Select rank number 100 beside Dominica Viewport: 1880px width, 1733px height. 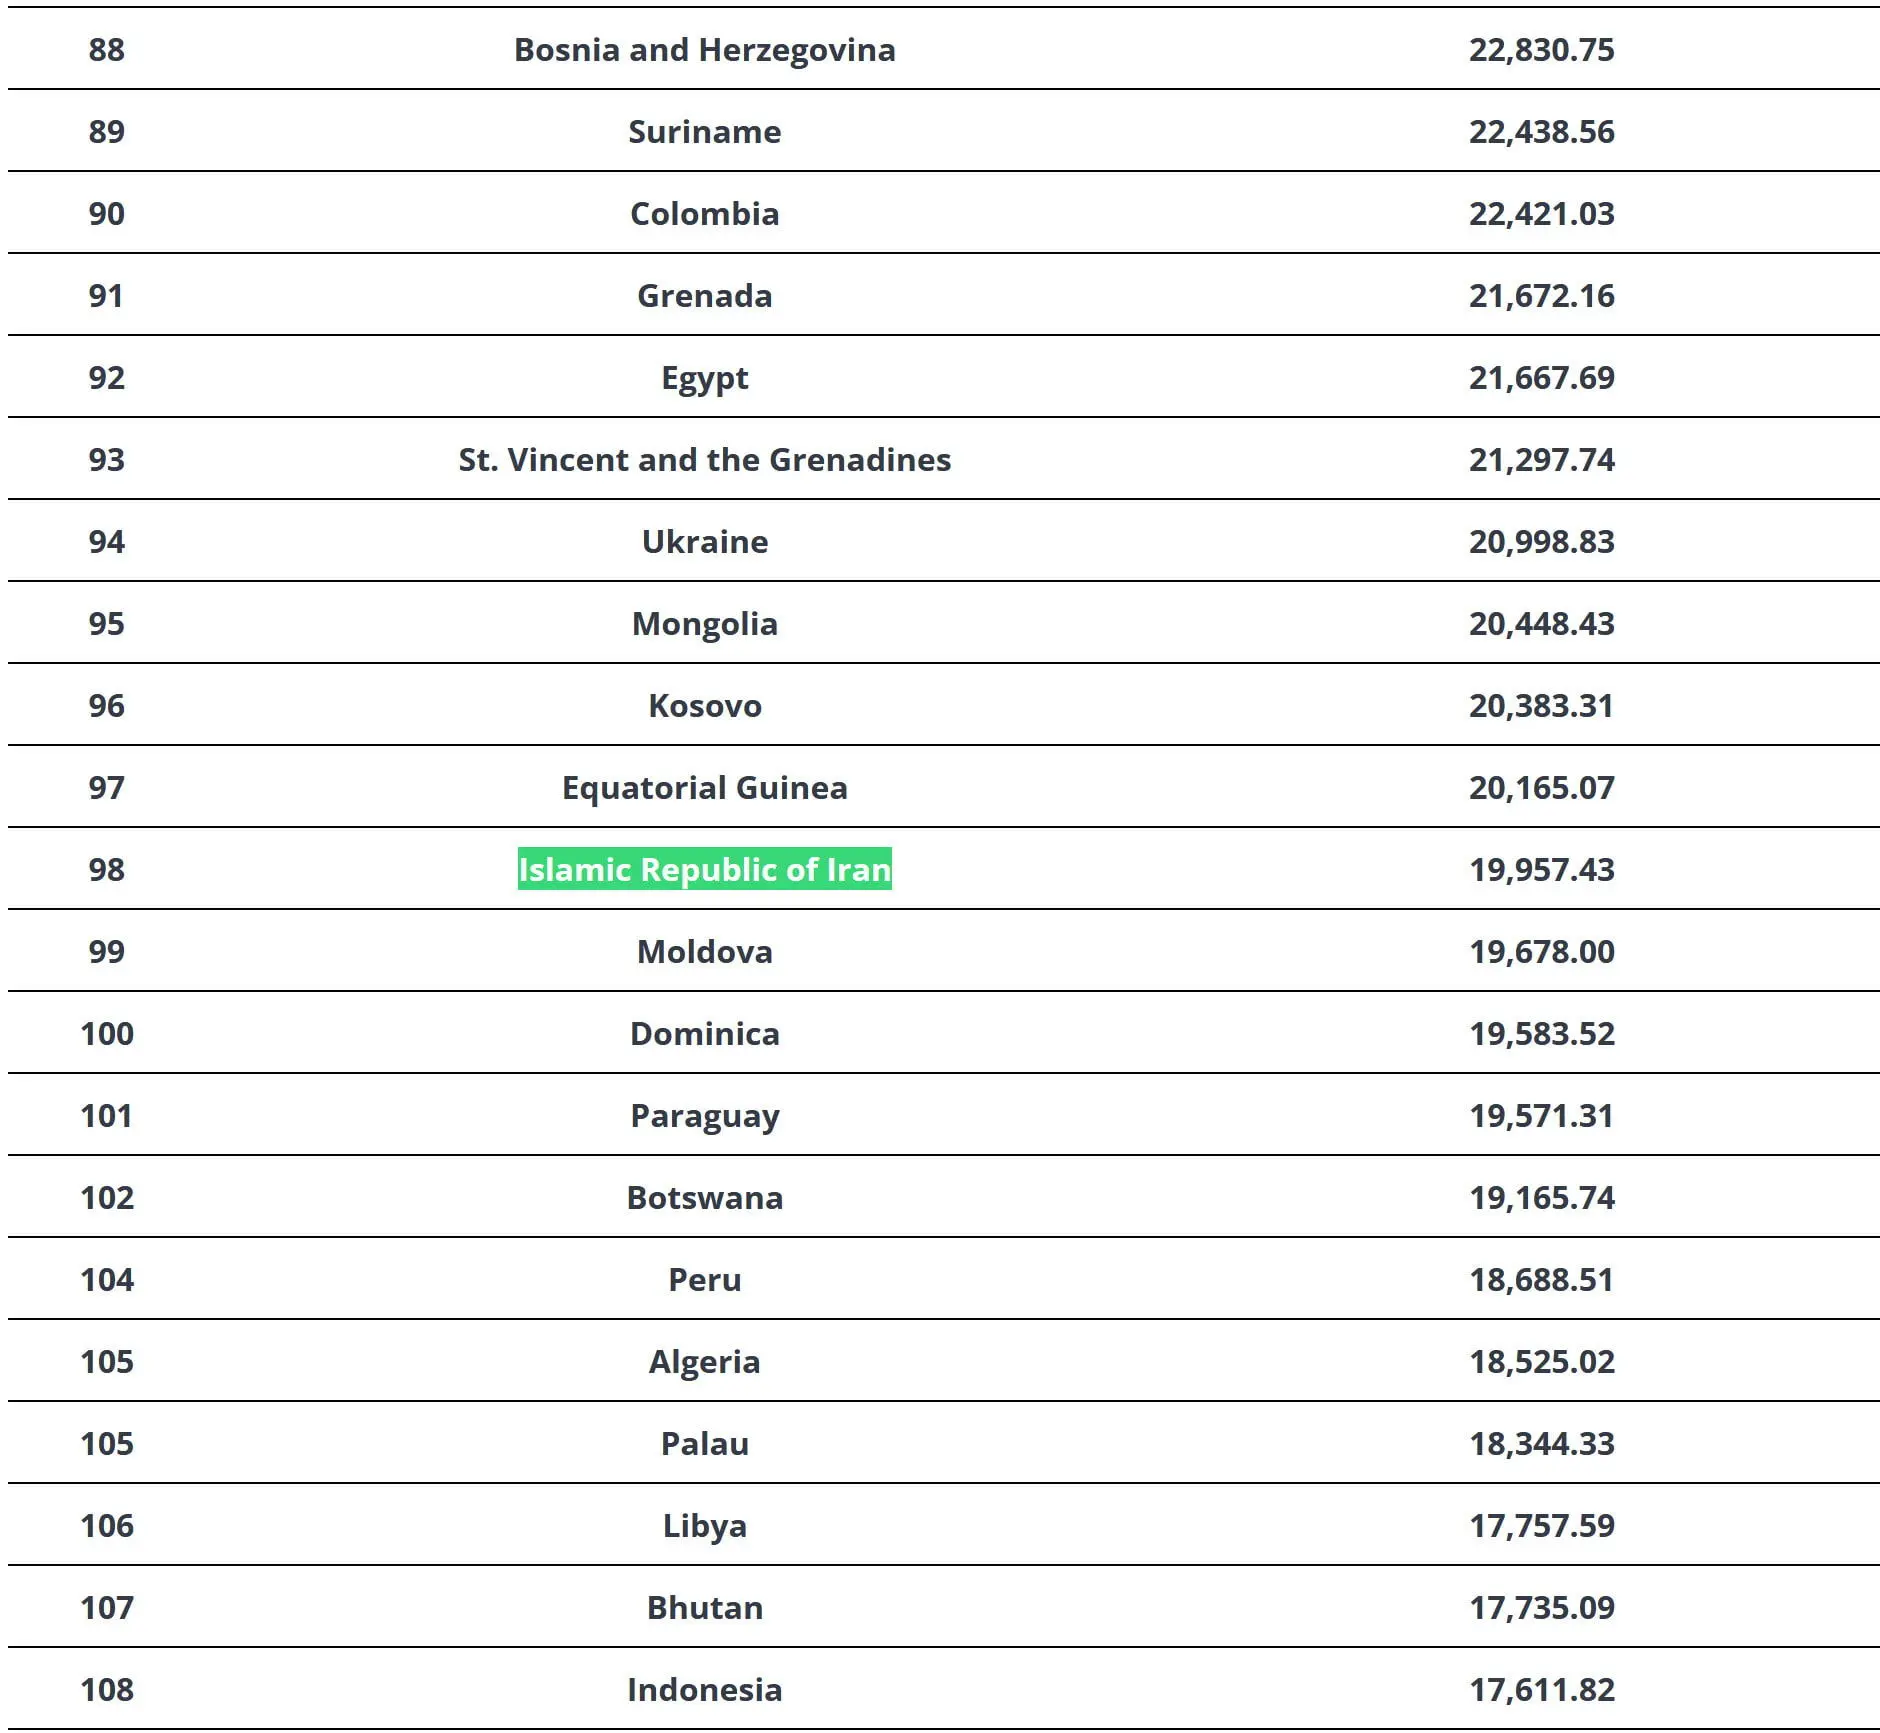tap(106, 1034)
